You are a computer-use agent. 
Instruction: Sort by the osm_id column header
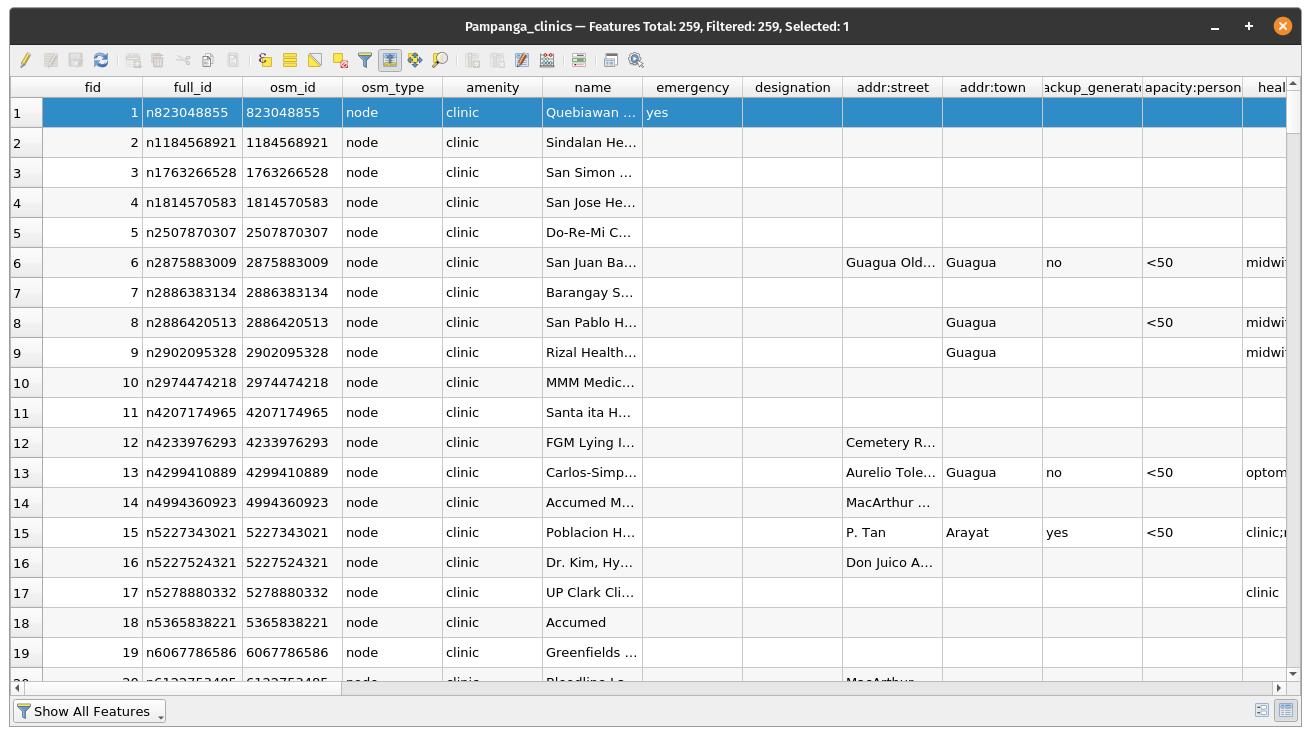click(292, 87)
